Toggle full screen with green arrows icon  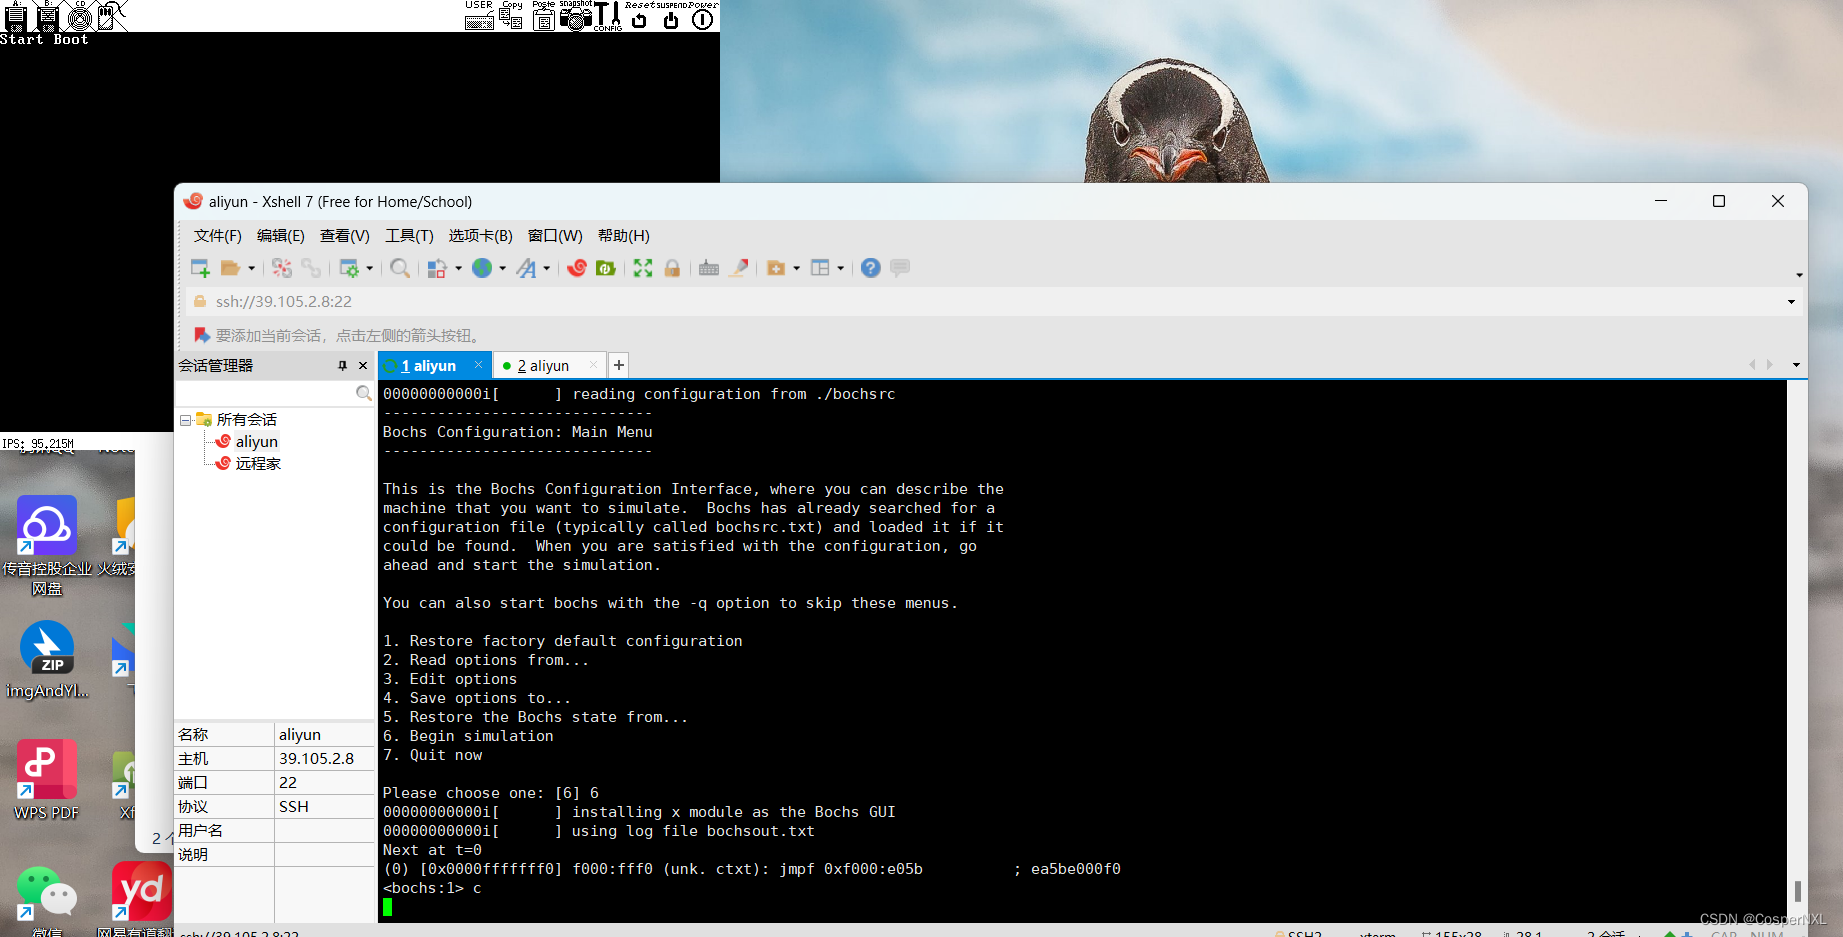click(643, 268)
